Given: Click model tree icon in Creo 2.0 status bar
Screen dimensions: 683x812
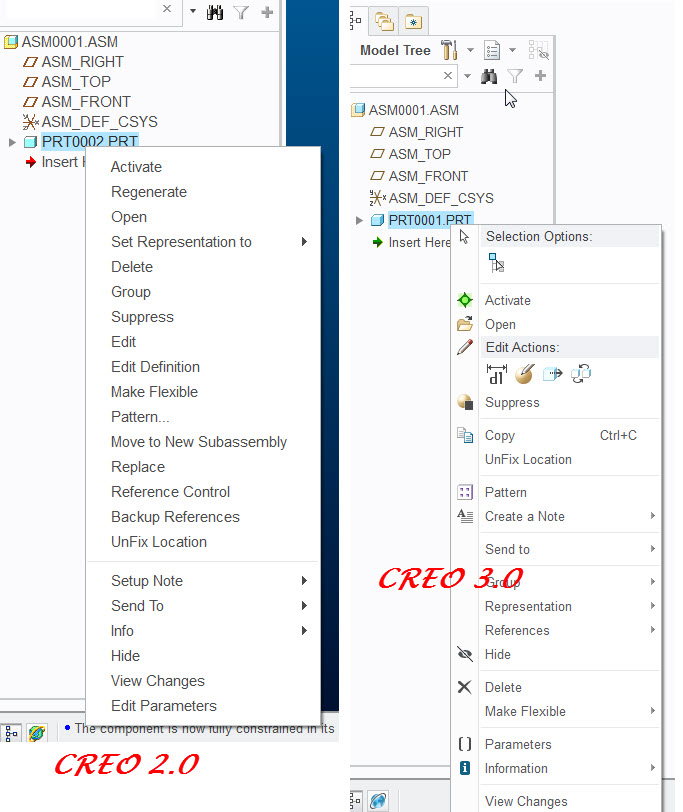Looking at the screenshot, I should pos(11,733).
